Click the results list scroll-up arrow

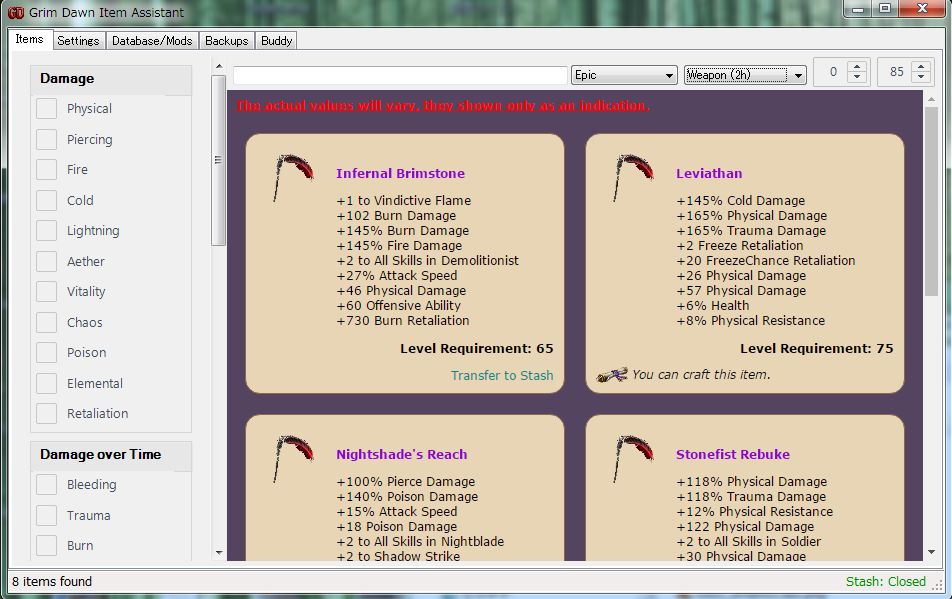coord(931,99)
